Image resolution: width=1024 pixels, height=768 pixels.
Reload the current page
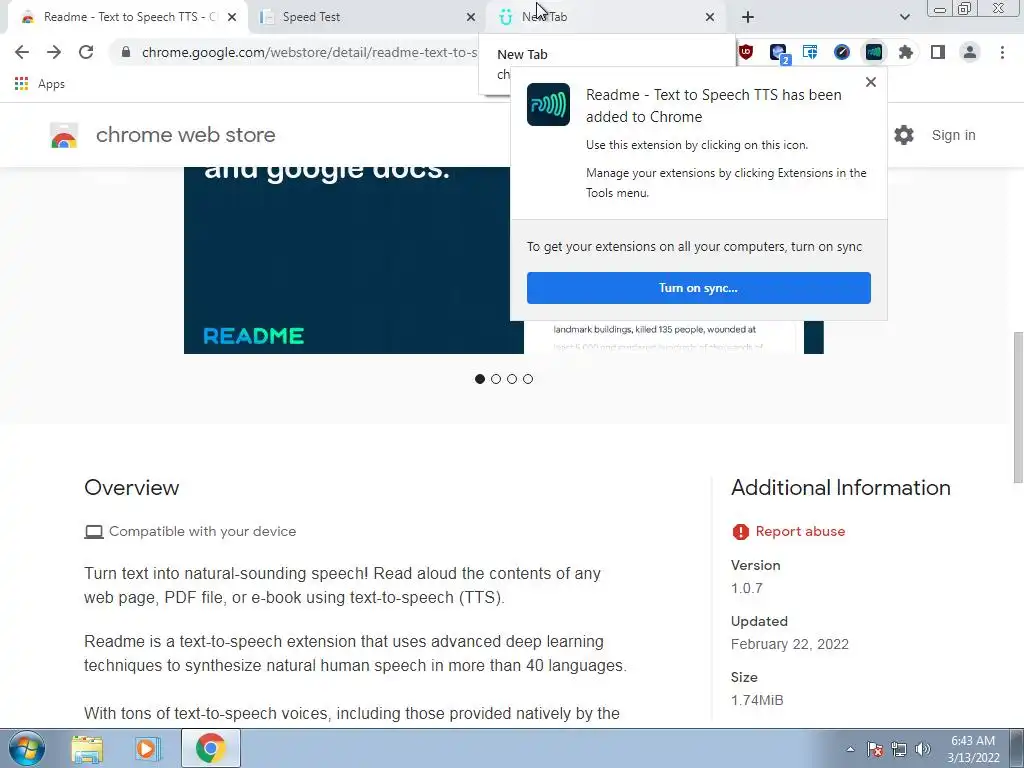click(x=86, y=52)
